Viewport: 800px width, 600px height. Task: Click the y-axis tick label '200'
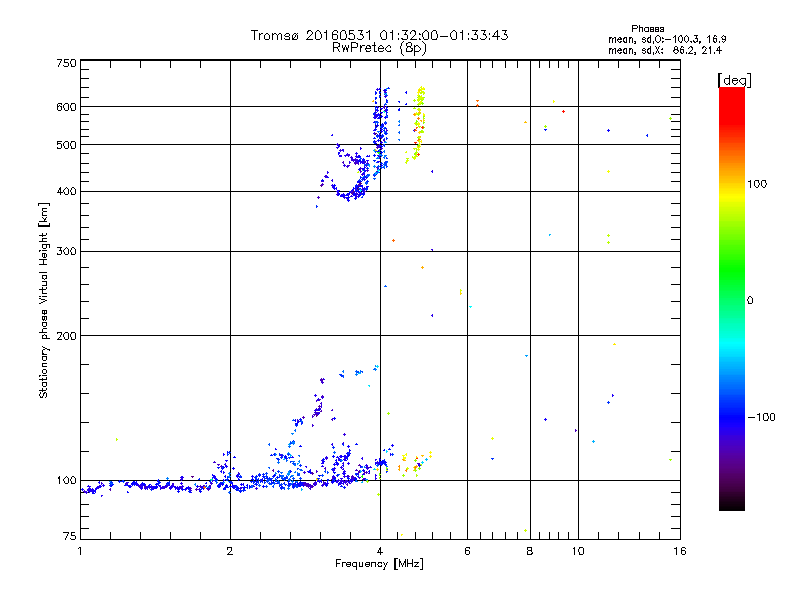[x=66, y=336]
